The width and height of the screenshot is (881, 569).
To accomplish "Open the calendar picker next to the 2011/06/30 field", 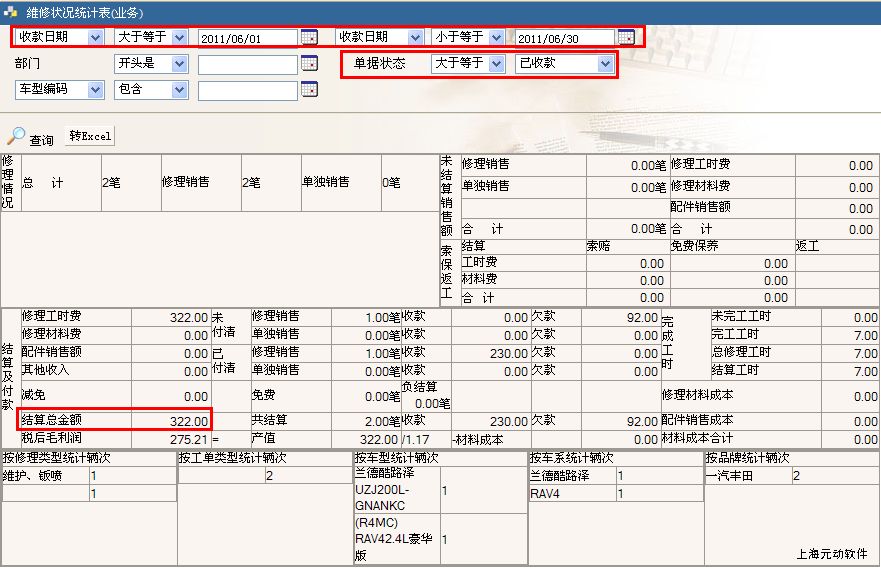I will (626, 38).
